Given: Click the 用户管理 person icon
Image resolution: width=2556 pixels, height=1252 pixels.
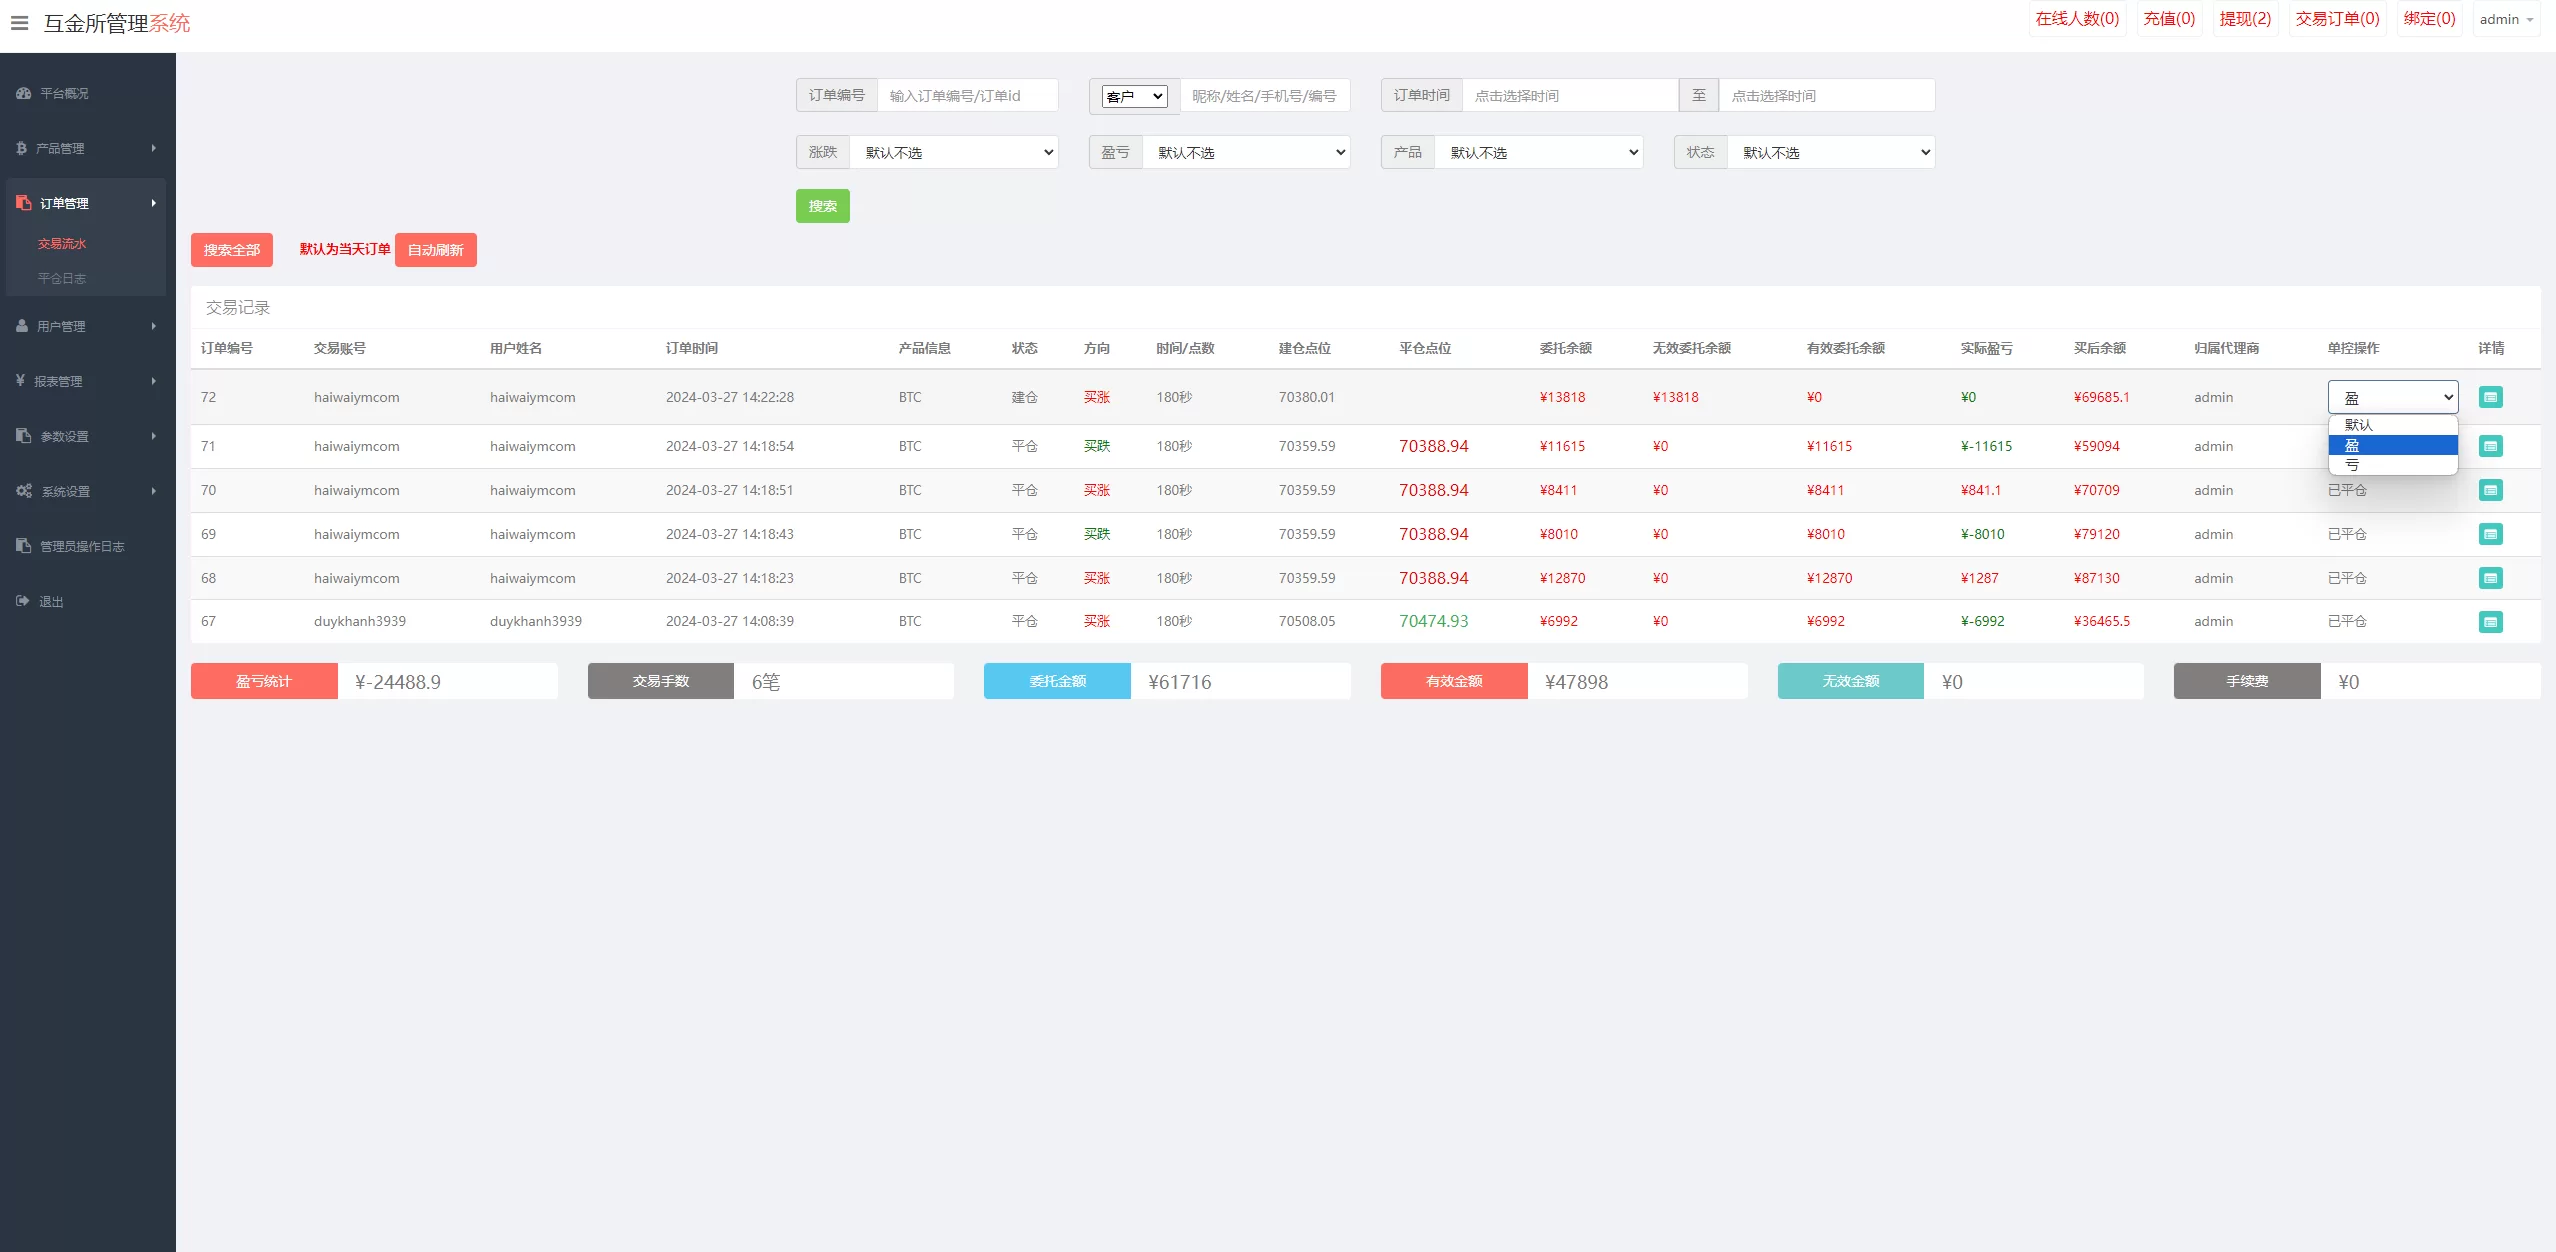Looking at the screenshot, I should pos(22,326).
